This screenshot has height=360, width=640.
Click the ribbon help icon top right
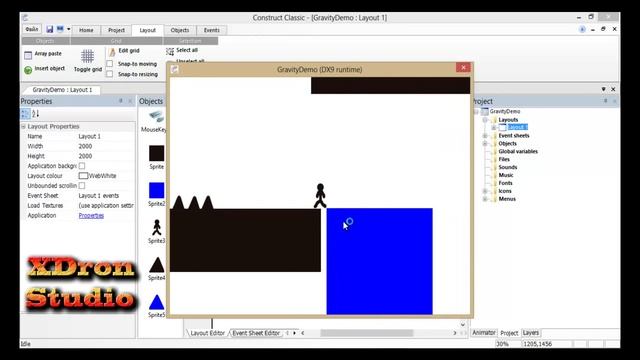582,29
